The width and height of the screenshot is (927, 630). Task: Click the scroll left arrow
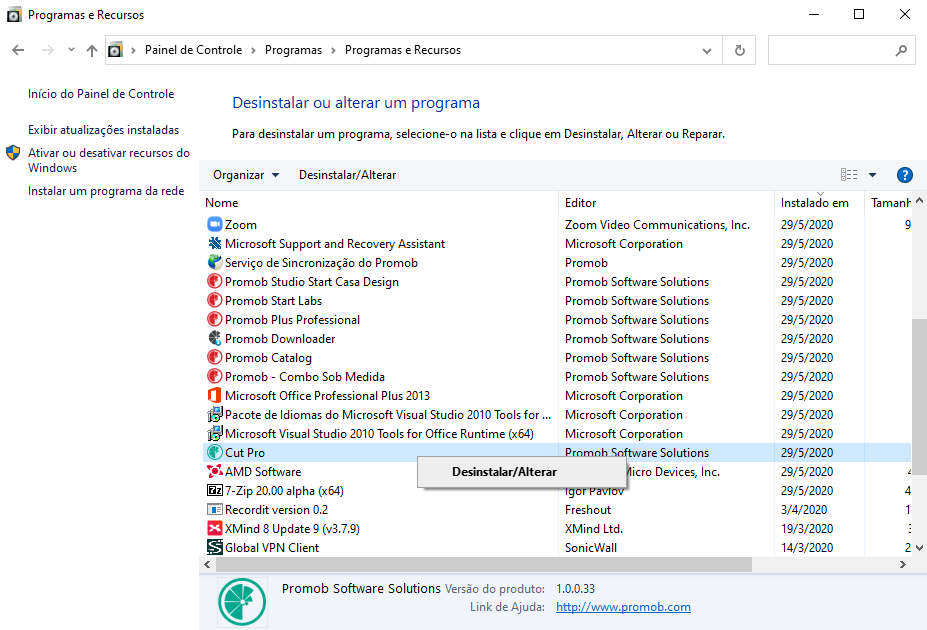point(208,564)
